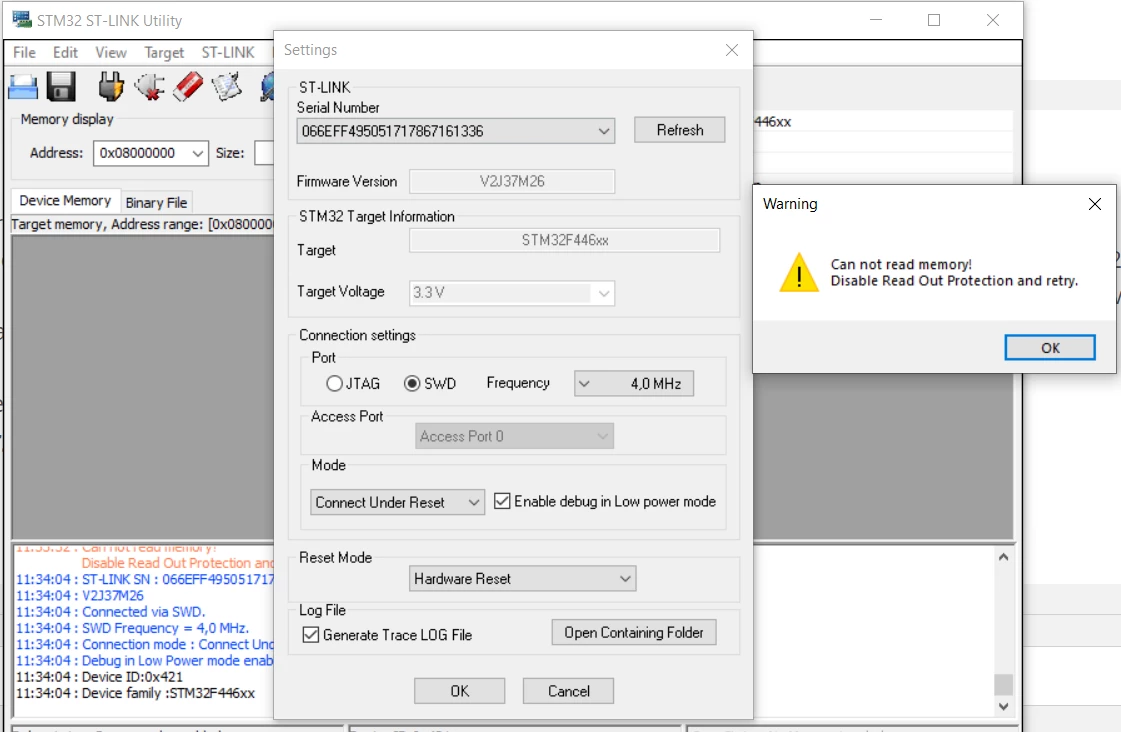Viewport: 1121px width, 732px height.
Task: Confirm Settings dialog with OK
Action: tap(460, 691)
